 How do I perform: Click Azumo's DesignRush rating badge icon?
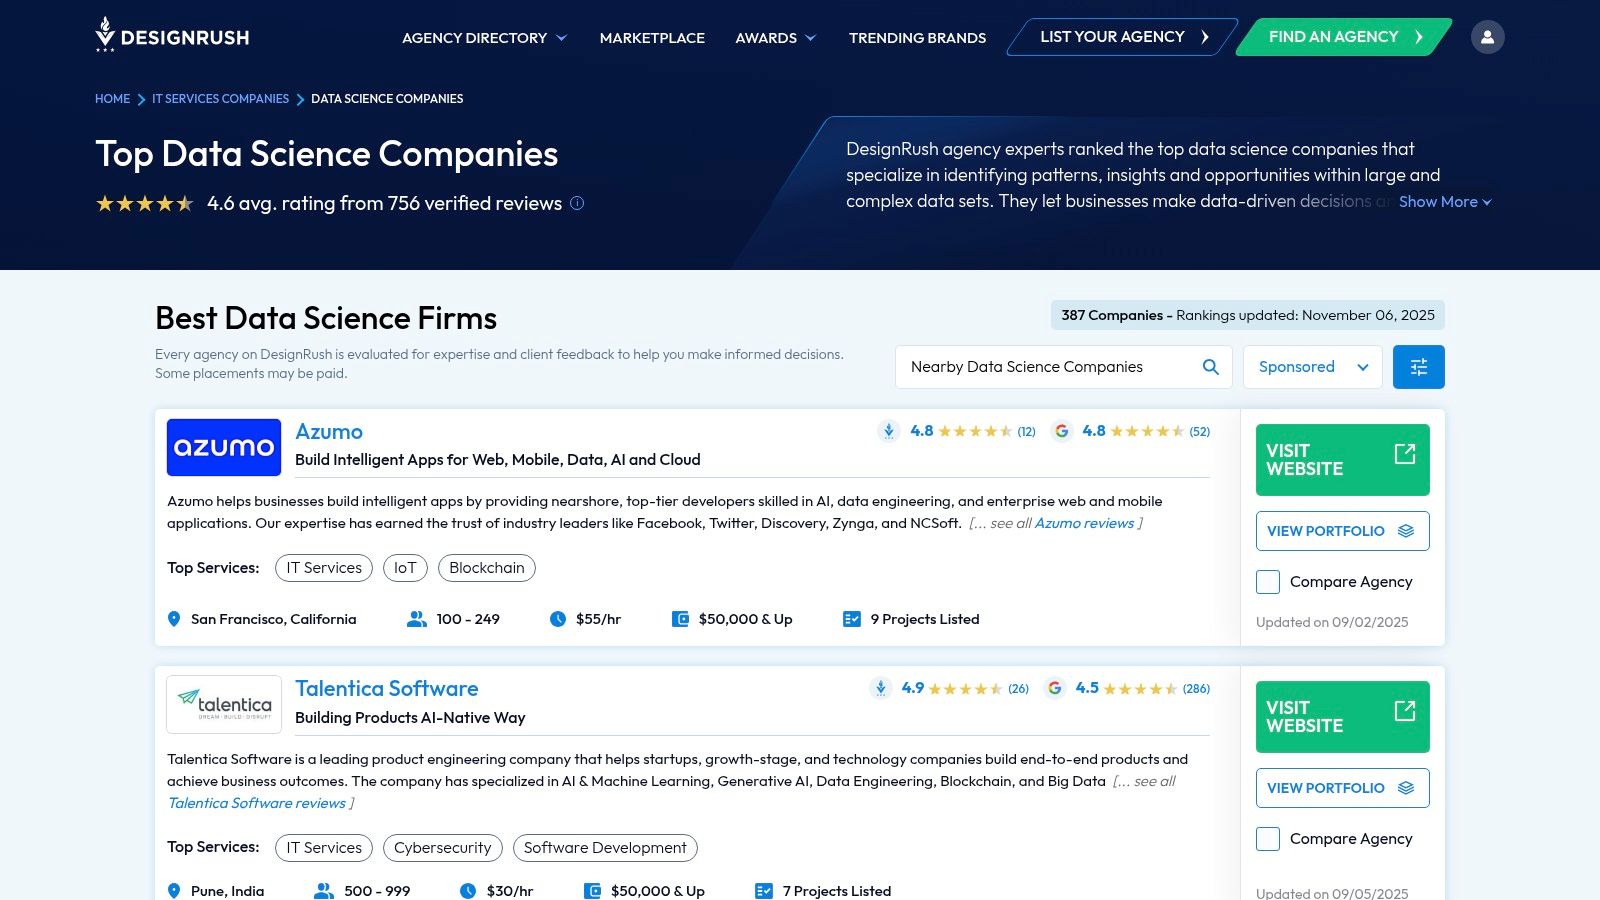pos(889,431)
